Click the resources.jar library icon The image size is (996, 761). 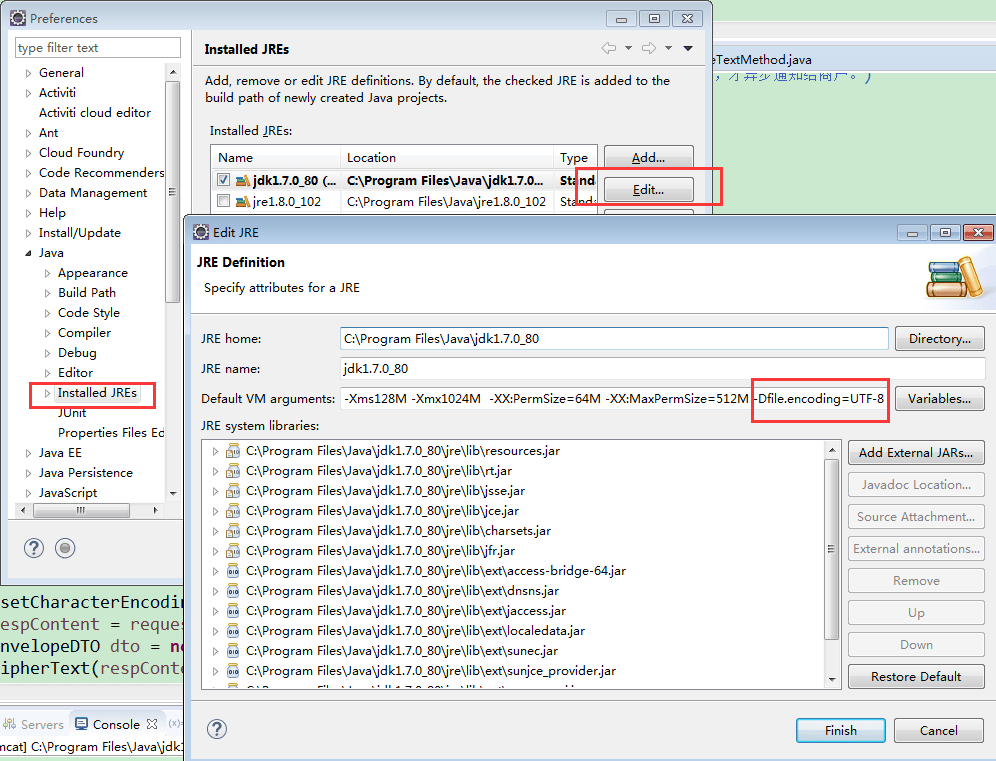[233, 451]
